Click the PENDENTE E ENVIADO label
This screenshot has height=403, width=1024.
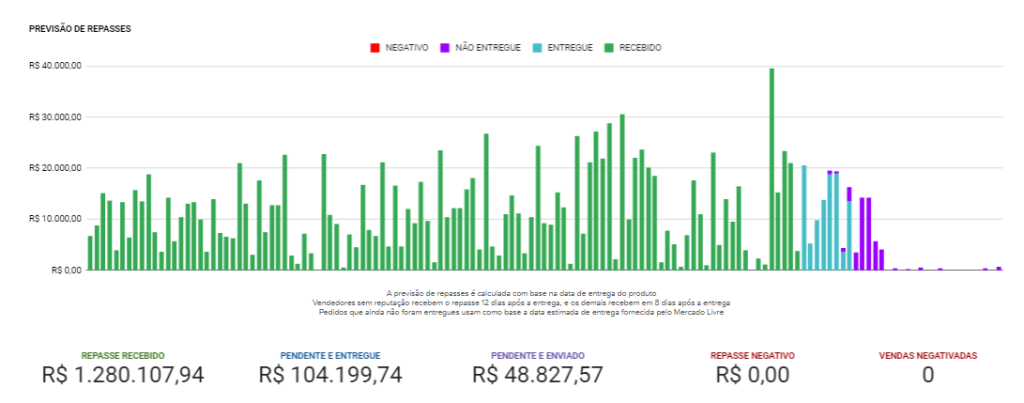pos(538,356)
